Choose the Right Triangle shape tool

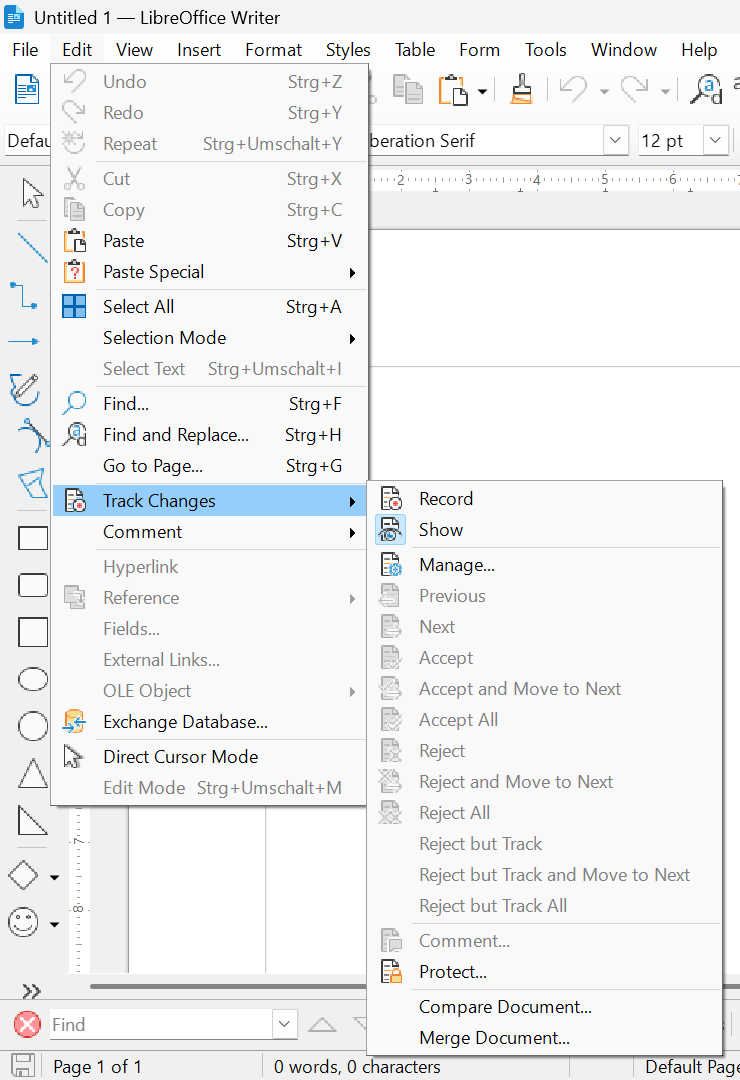(x=33, y=820)
